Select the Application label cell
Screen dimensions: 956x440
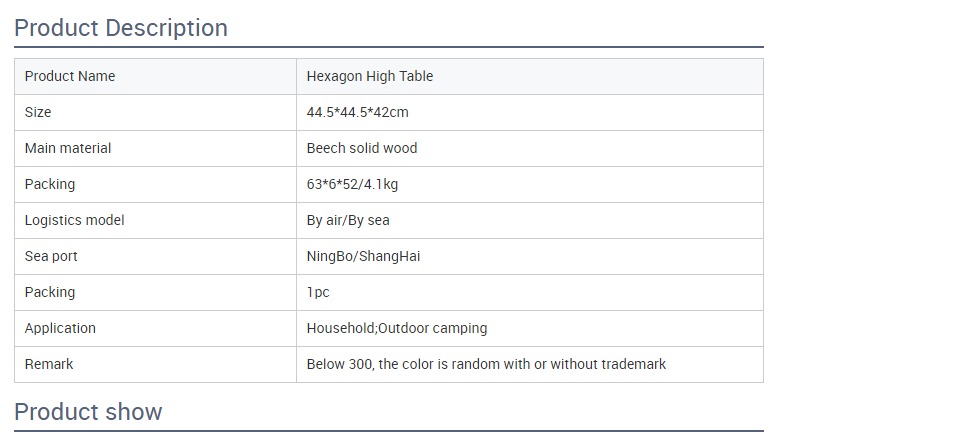pyautogui.click(x=155, y=328)
